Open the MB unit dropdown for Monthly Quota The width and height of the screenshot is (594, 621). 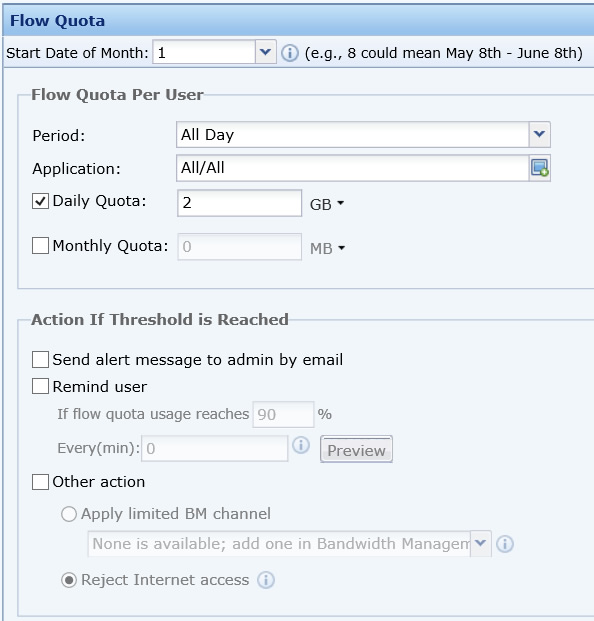pos(327,248)
